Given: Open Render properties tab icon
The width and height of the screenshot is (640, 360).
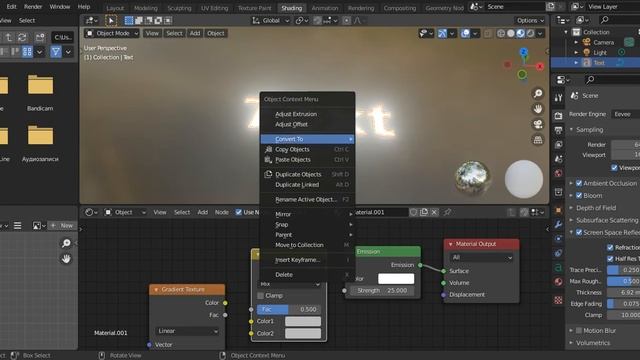Looking at the screenshot, I should click(x=558, y=116).
